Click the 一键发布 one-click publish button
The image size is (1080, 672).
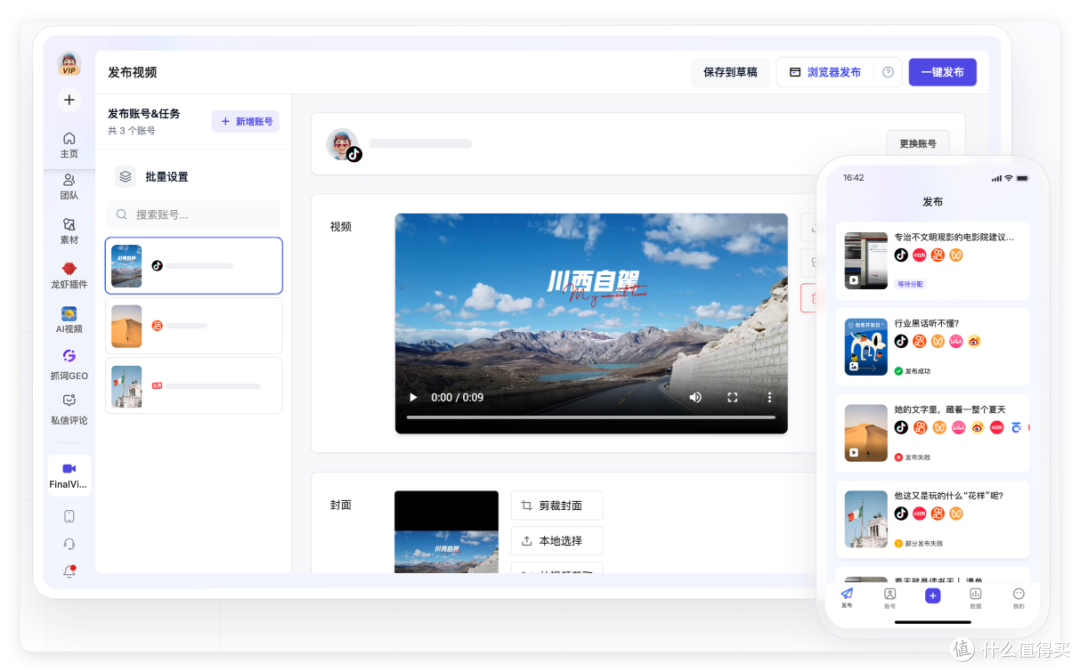pyautogui.click(x=942, y=72)
